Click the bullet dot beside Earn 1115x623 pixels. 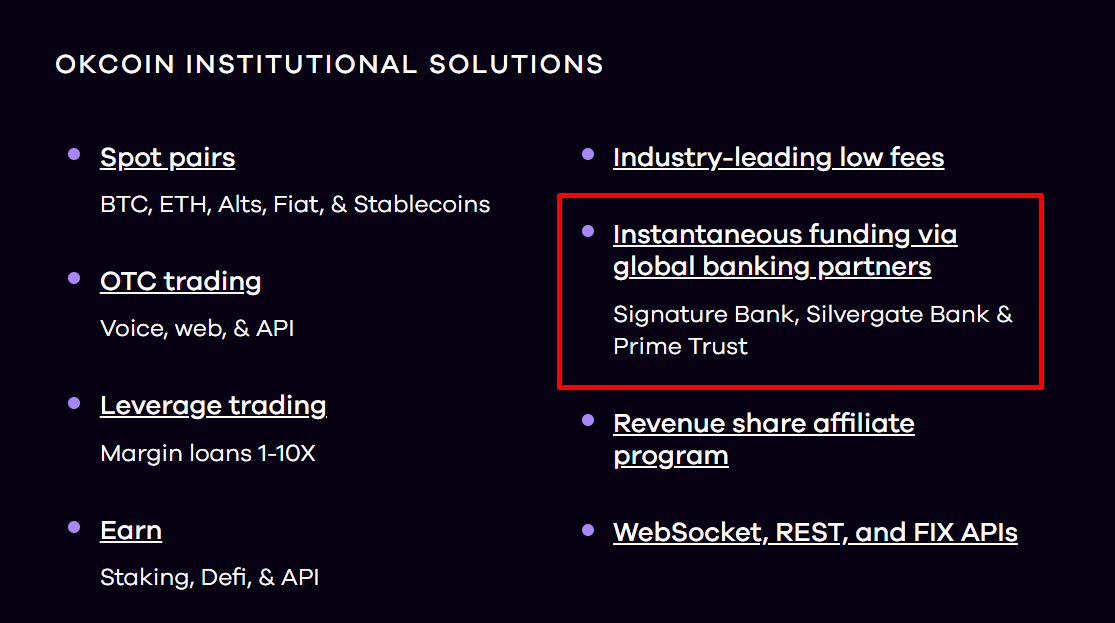[x=74, y=527]
